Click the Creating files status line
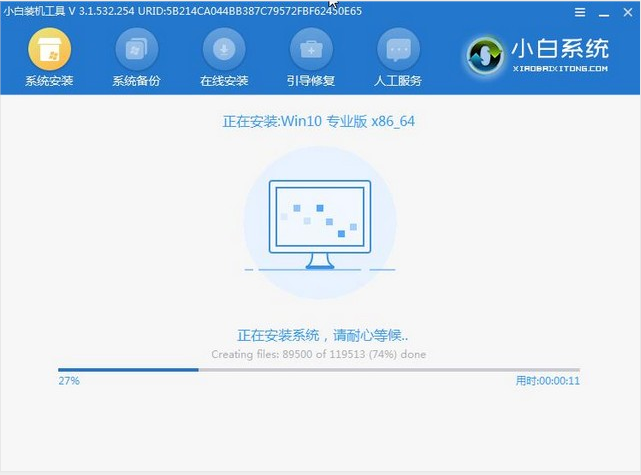Viewport: 641px width, 475px height. (x=320, y=354)
